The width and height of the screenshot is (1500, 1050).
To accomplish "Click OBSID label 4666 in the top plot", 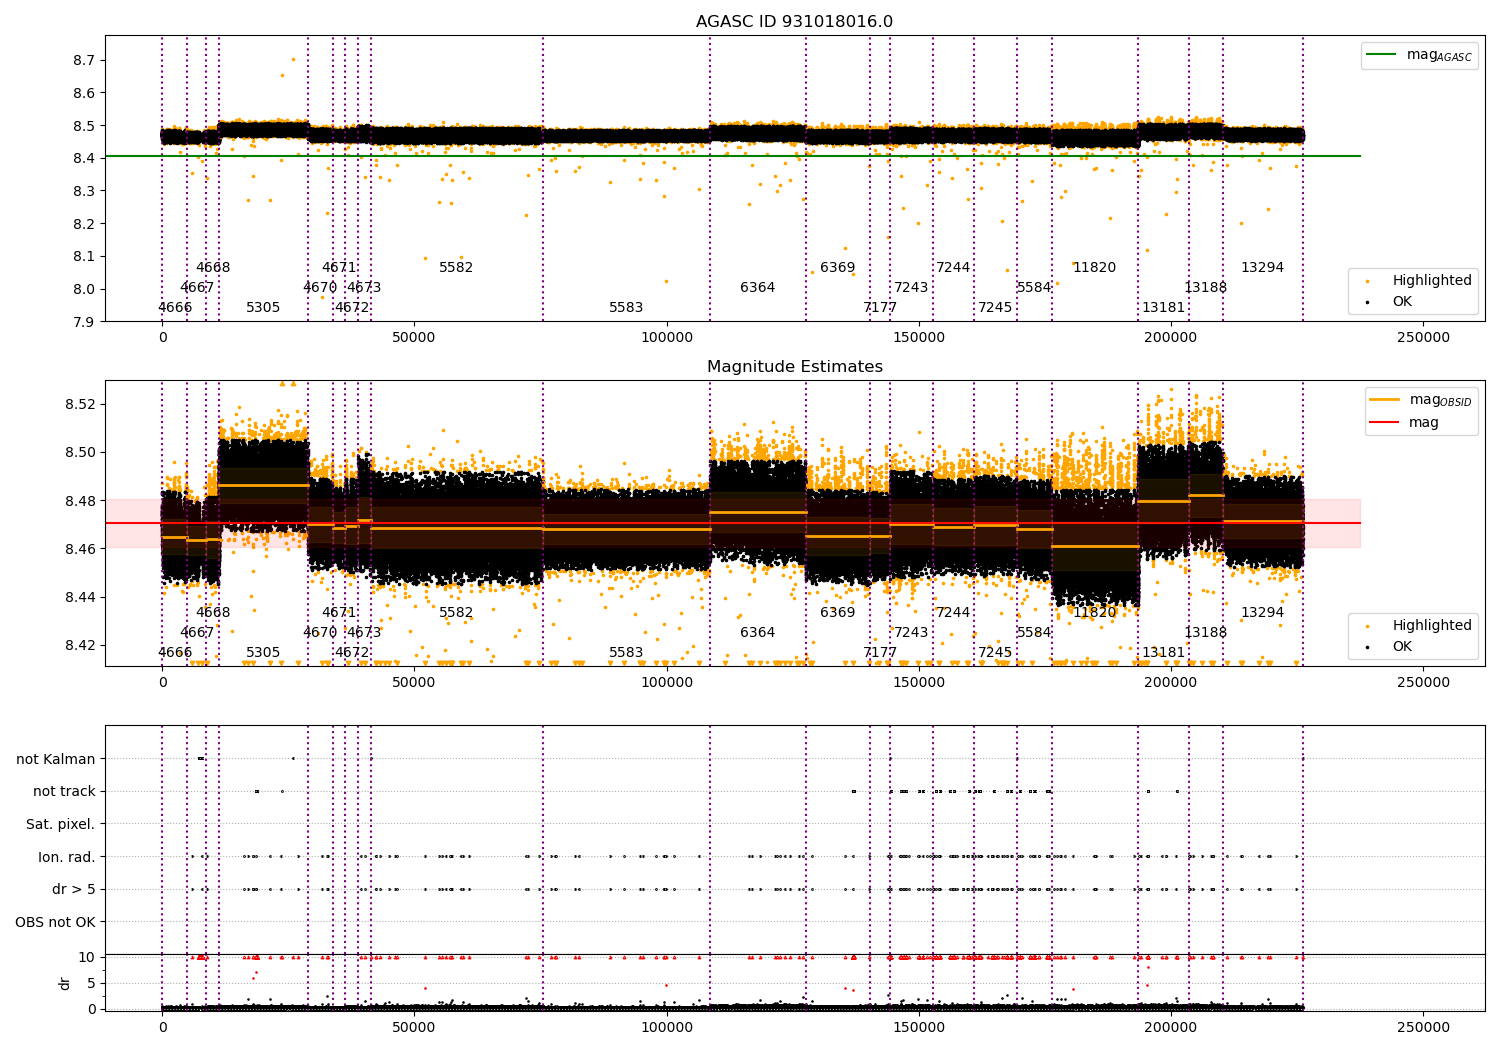I will point(175,307).
